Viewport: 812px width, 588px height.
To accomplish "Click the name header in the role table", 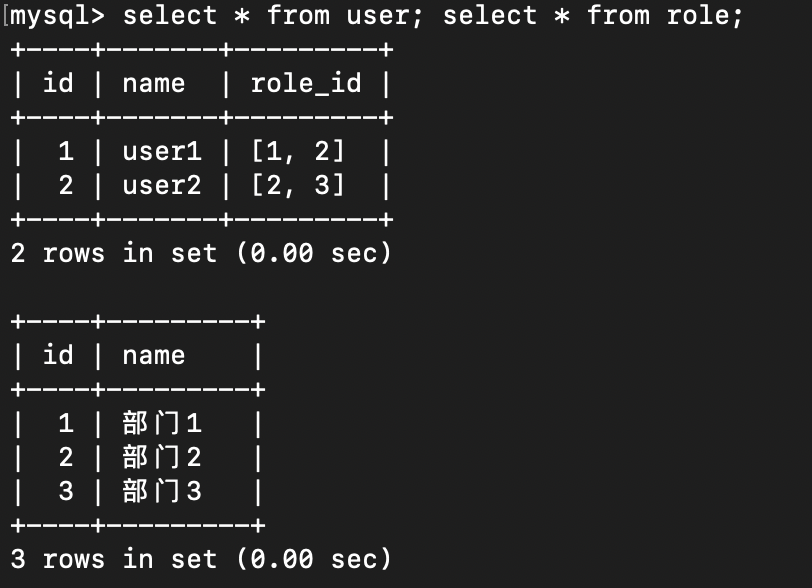I will [153, 355].
